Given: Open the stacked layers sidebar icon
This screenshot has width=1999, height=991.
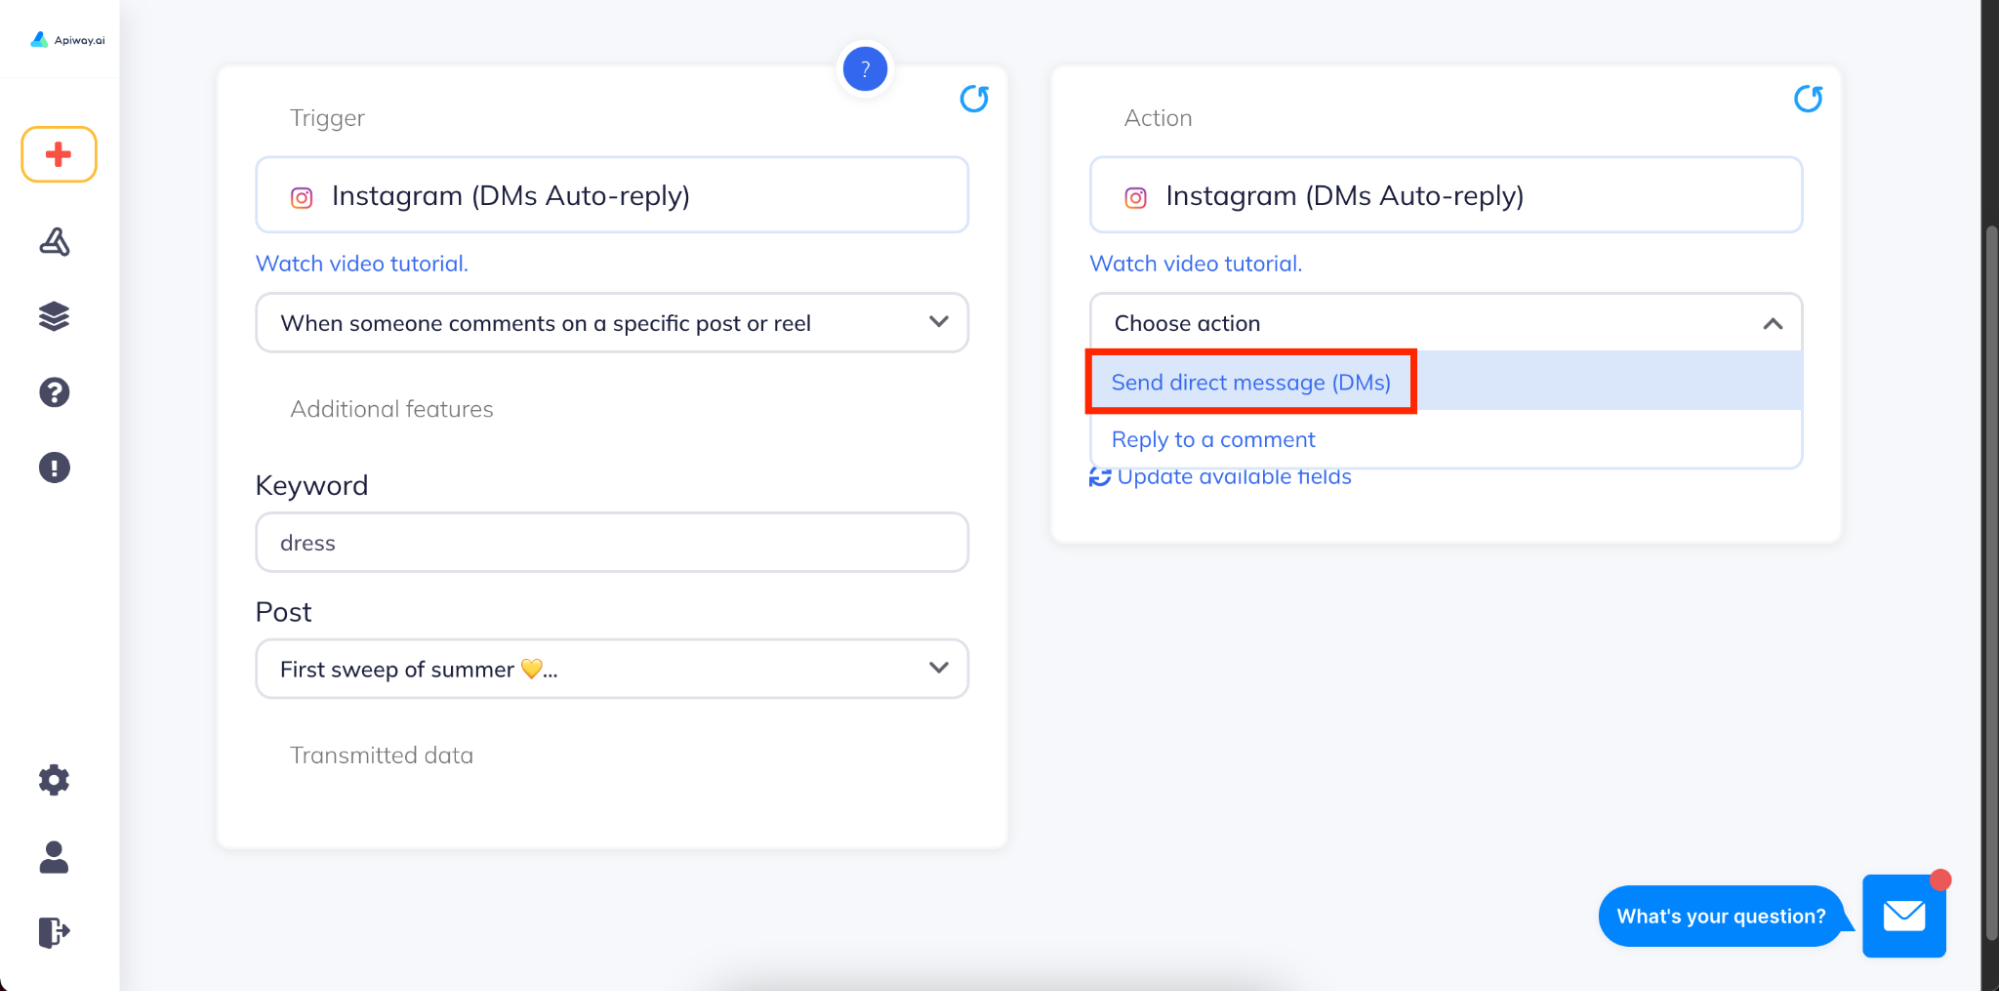Looking at the screenshot, I should (54, 317).
